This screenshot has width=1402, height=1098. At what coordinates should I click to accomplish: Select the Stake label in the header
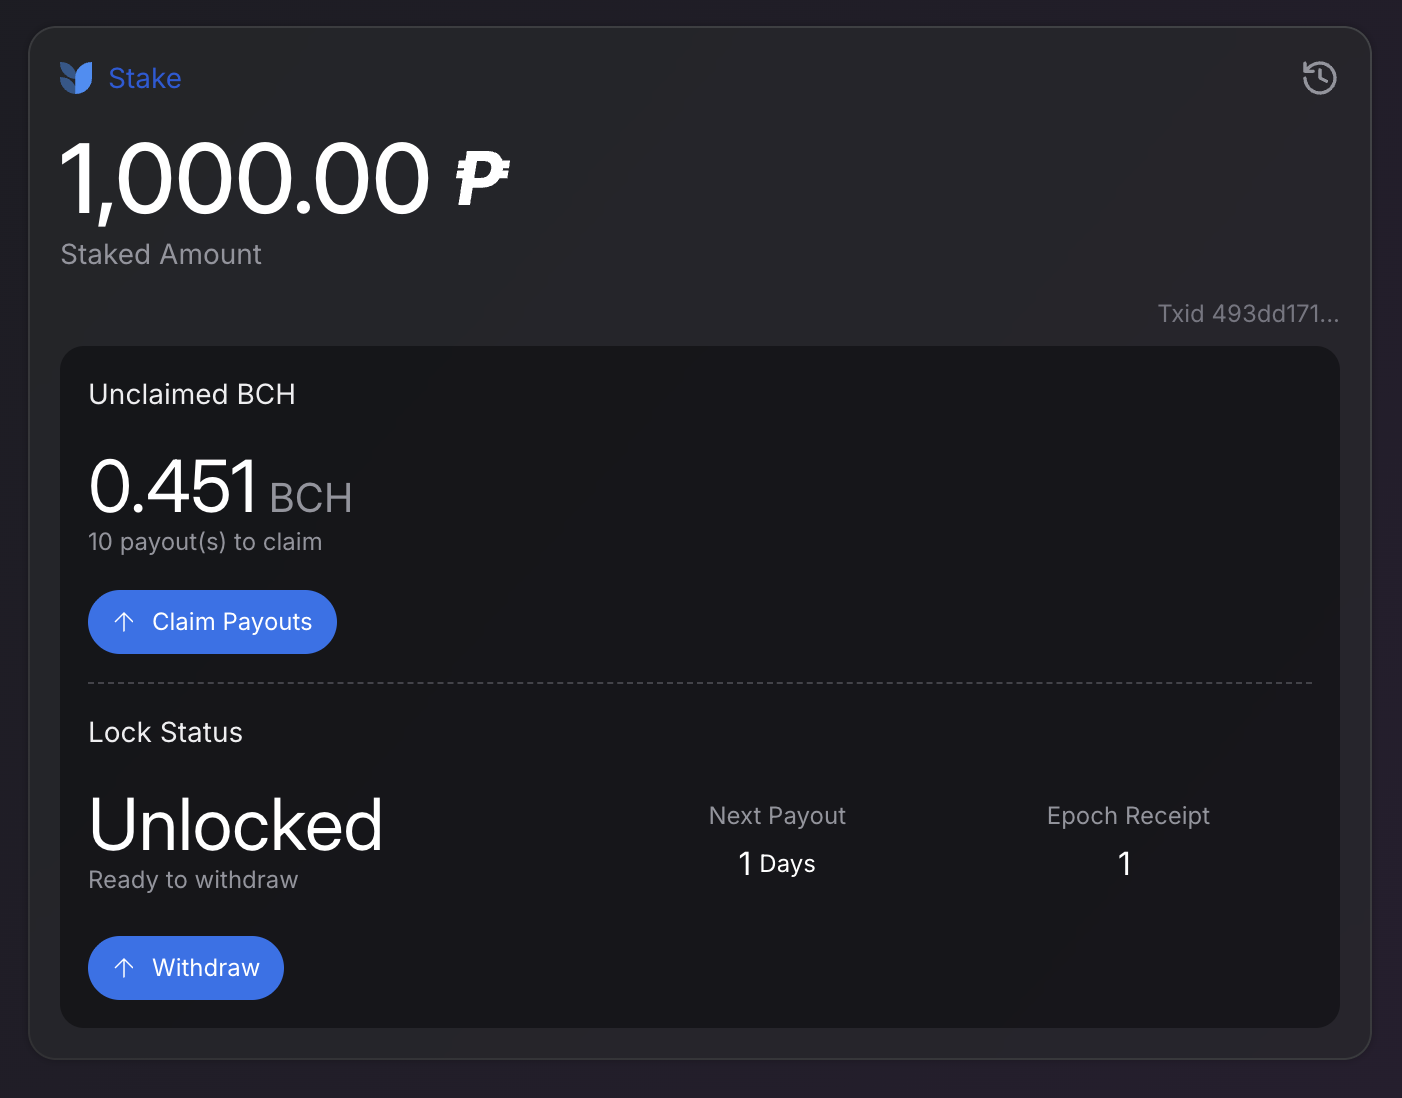(x=146, y=77)
